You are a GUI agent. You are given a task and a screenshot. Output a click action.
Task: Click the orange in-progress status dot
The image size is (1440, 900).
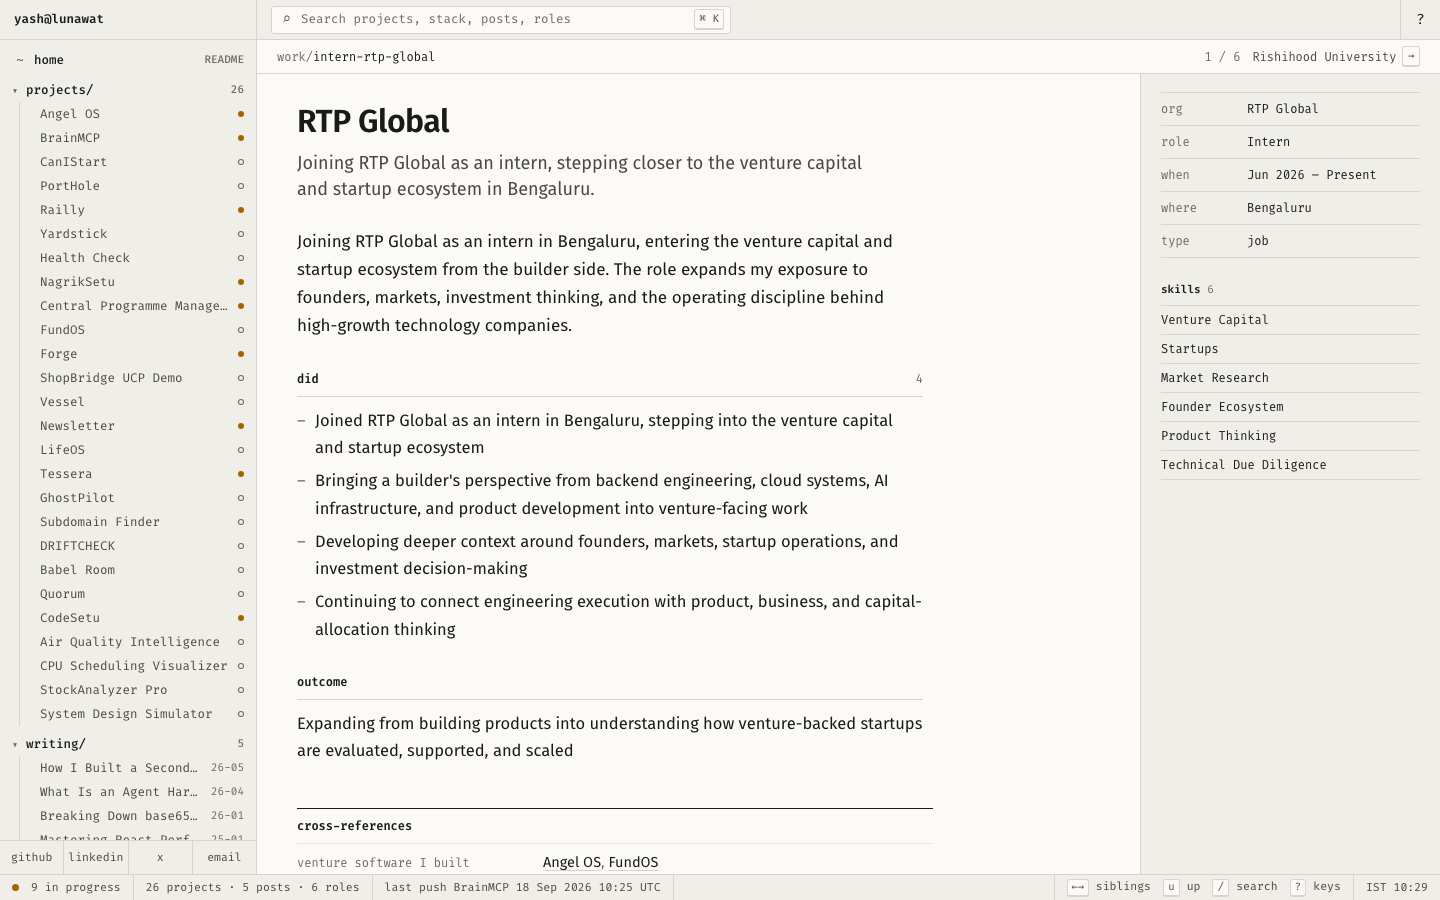(x=15, y=887)
